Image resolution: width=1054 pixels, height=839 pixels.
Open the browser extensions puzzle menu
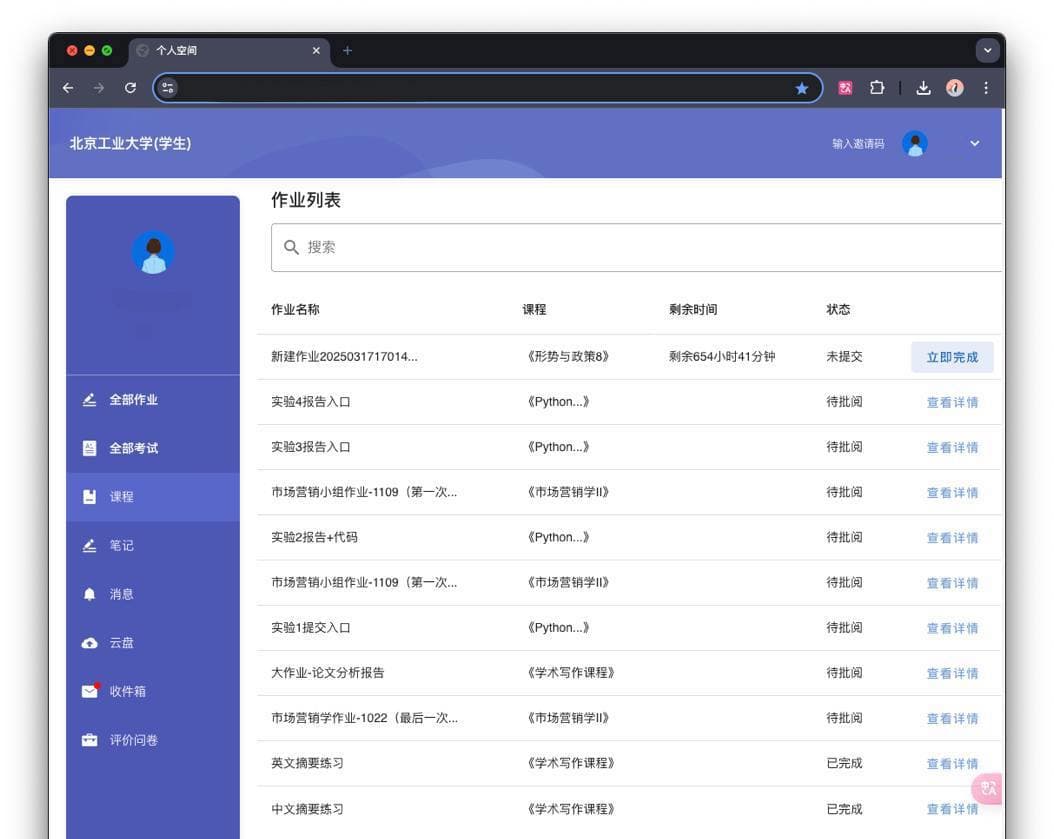[877, 87]
